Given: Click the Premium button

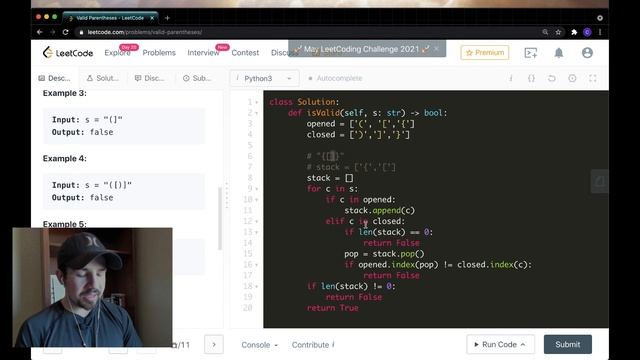Looking at the screenshot, I should tap(484, 53).
